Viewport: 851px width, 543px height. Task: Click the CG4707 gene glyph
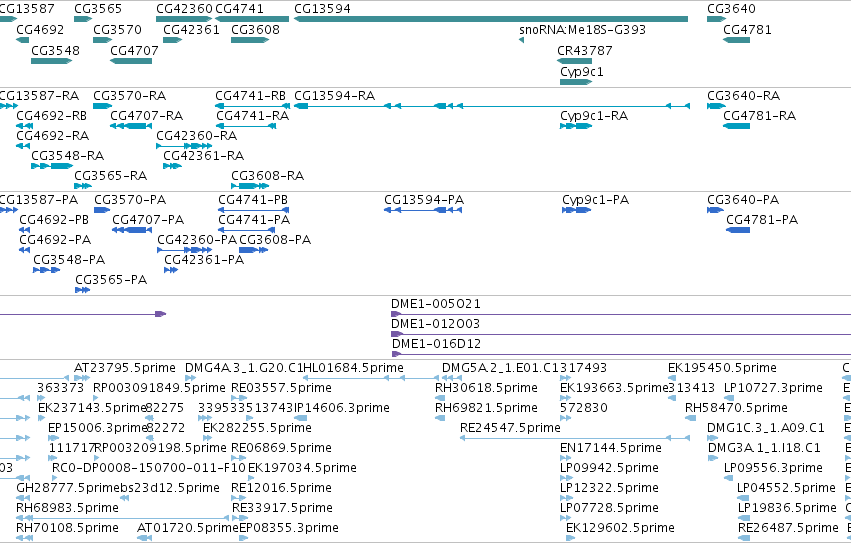pyautogui.click(x=131, y=61)
